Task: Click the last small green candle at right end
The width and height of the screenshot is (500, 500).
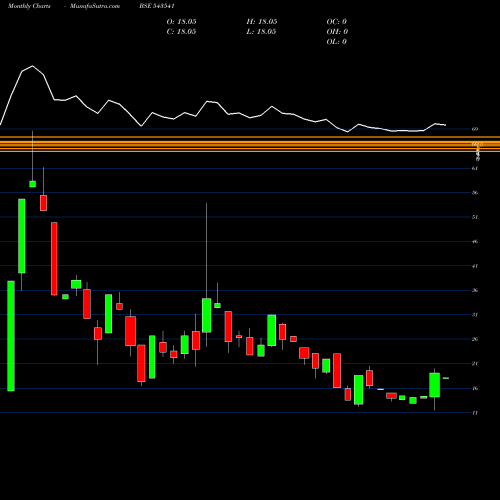Action: click(446, 378)
